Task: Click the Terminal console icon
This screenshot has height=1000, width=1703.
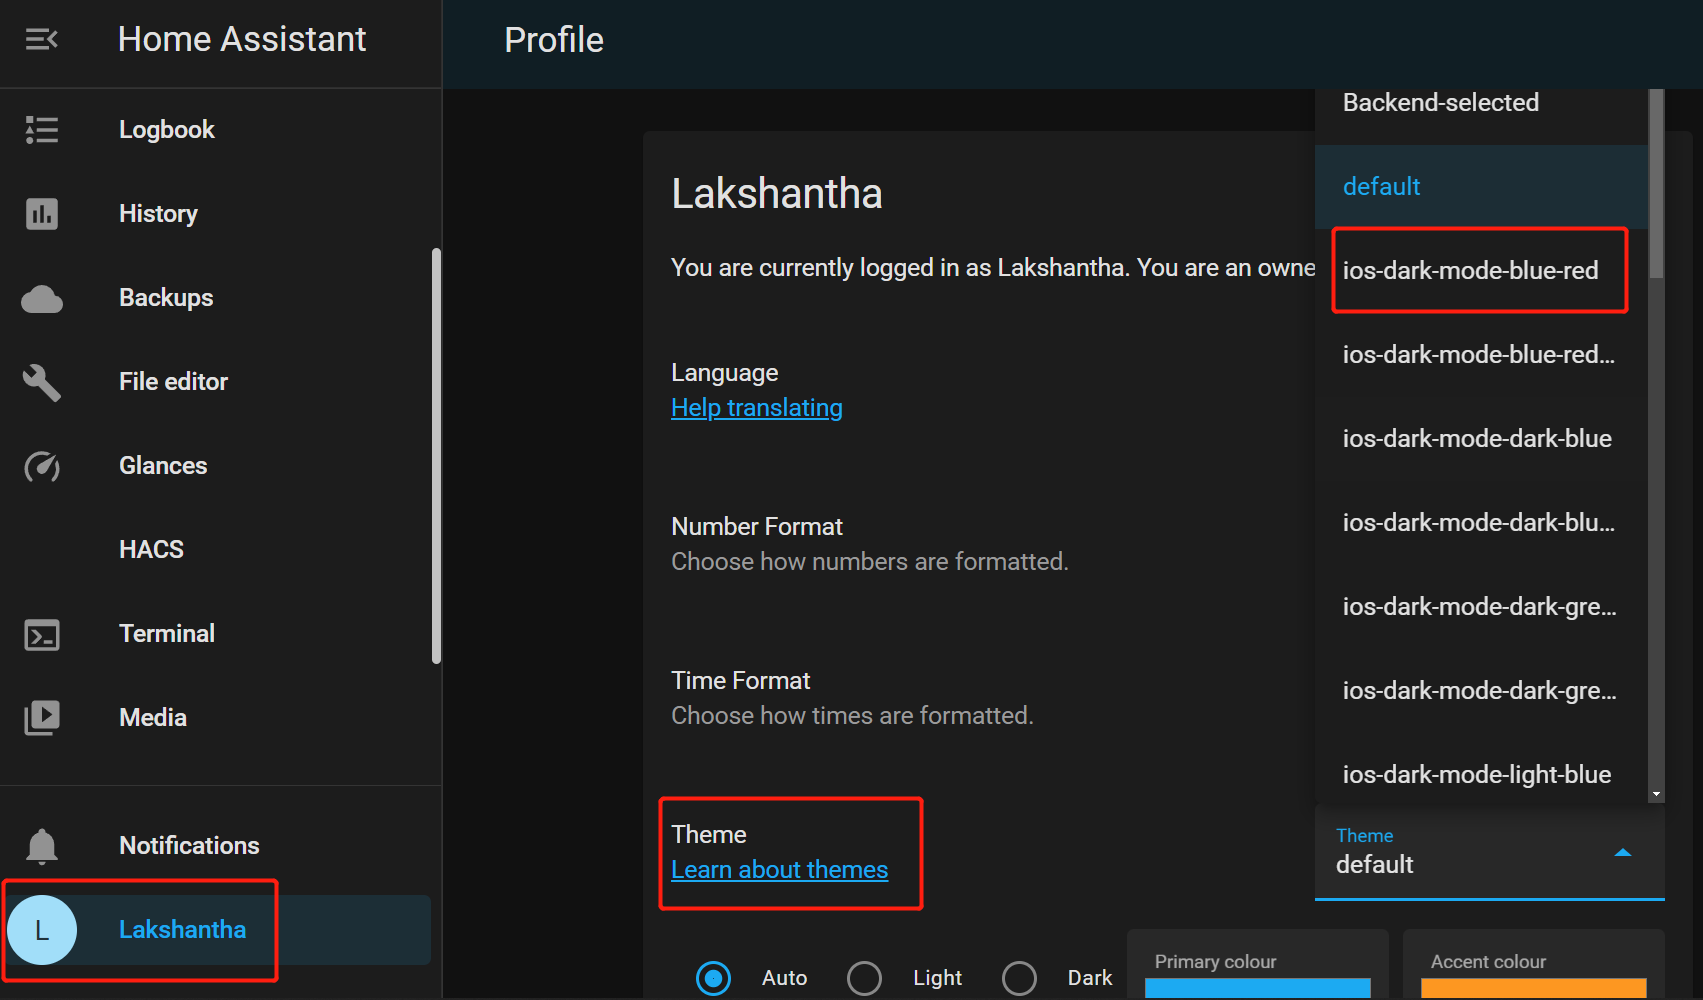Action: [x=41, y=635]
